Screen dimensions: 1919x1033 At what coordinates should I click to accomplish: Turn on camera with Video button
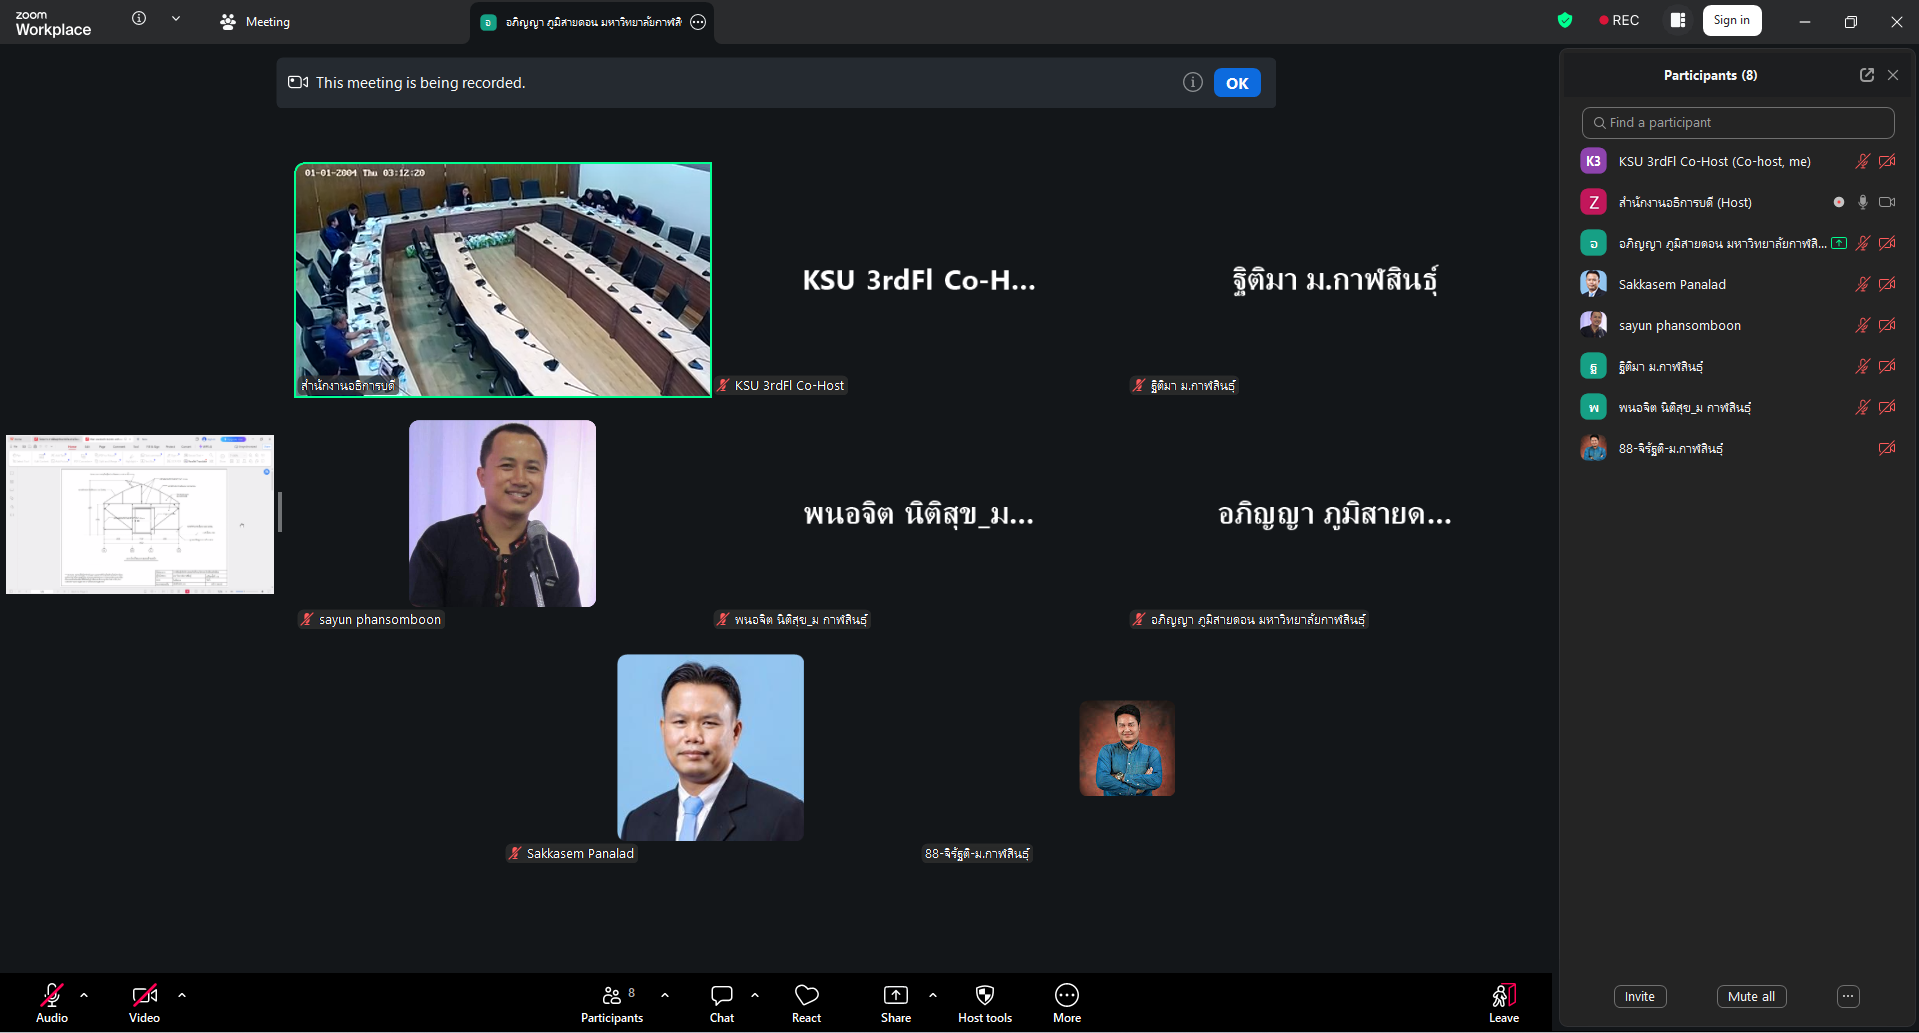[144, 996]
